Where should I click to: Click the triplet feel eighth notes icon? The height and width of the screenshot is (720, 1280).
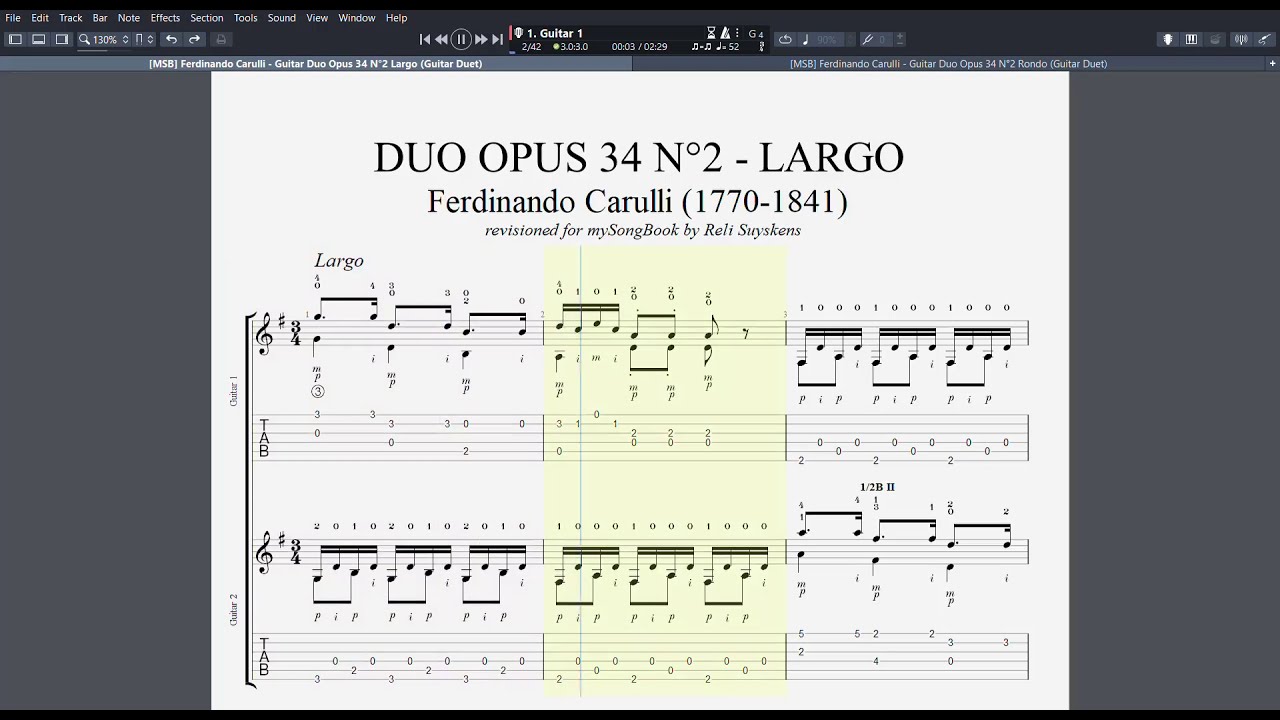[701, 47]
